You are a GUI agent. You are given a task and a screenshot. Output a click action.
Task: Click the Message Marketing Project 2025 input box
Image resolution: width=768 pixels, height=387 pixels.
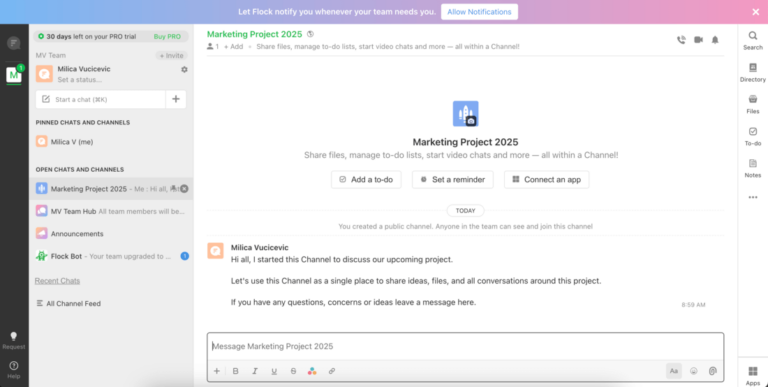tap(465, 346)
